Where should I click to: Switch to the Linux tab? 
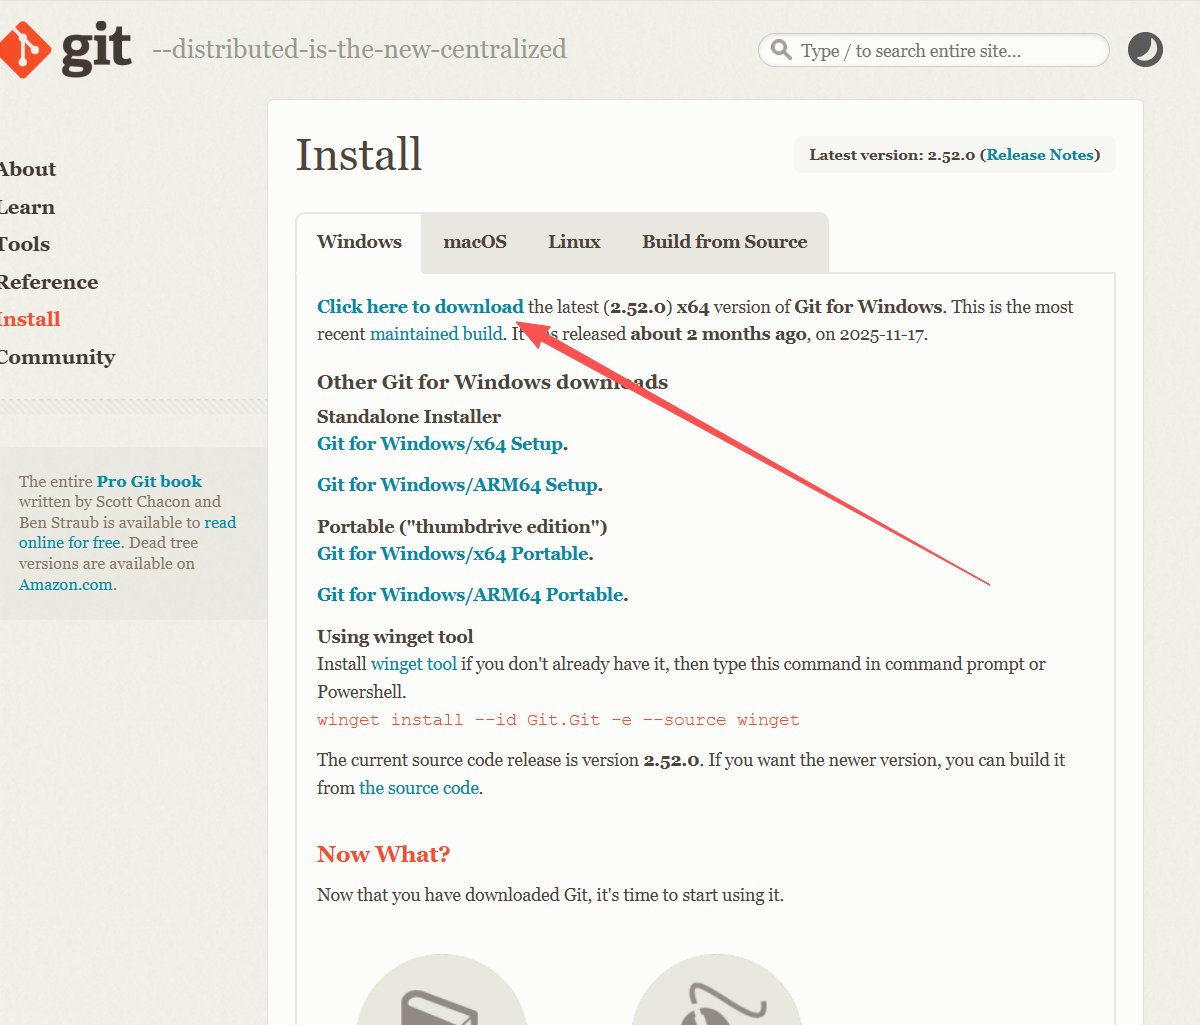point(574,242)
